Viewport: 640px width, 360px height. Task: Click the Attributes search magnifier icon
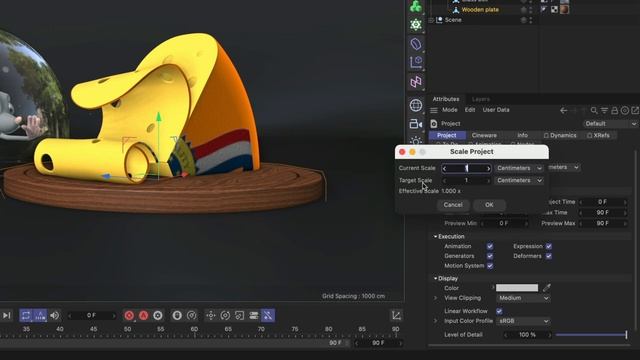click(594, 110)
